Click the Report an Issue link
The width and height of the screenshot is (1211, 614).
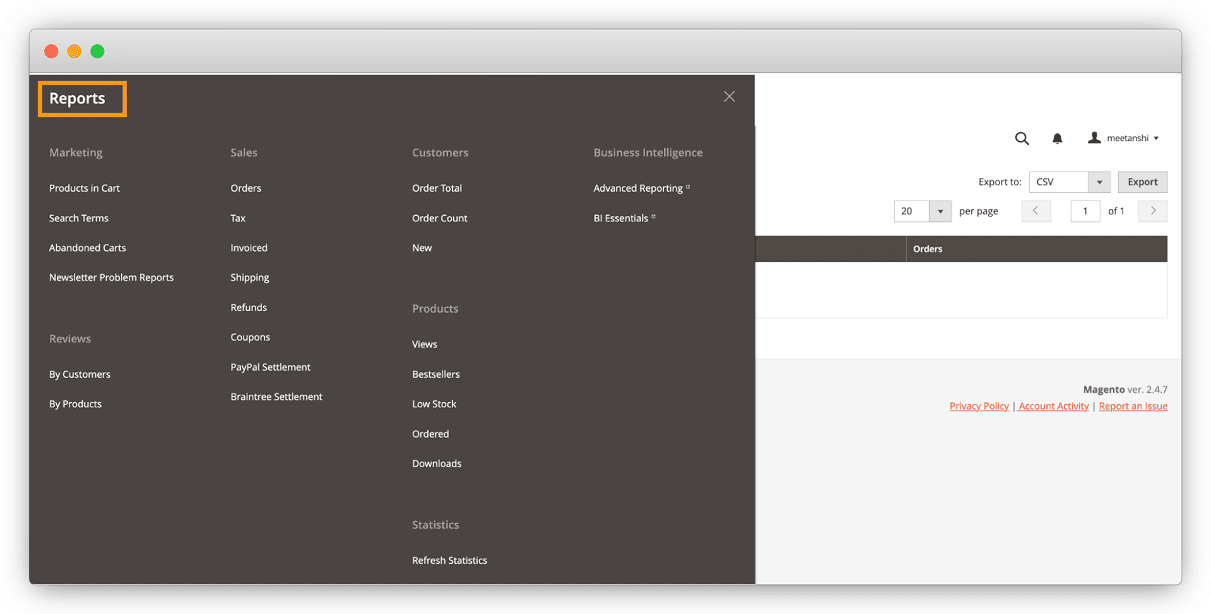click(x=1133, y=406)
